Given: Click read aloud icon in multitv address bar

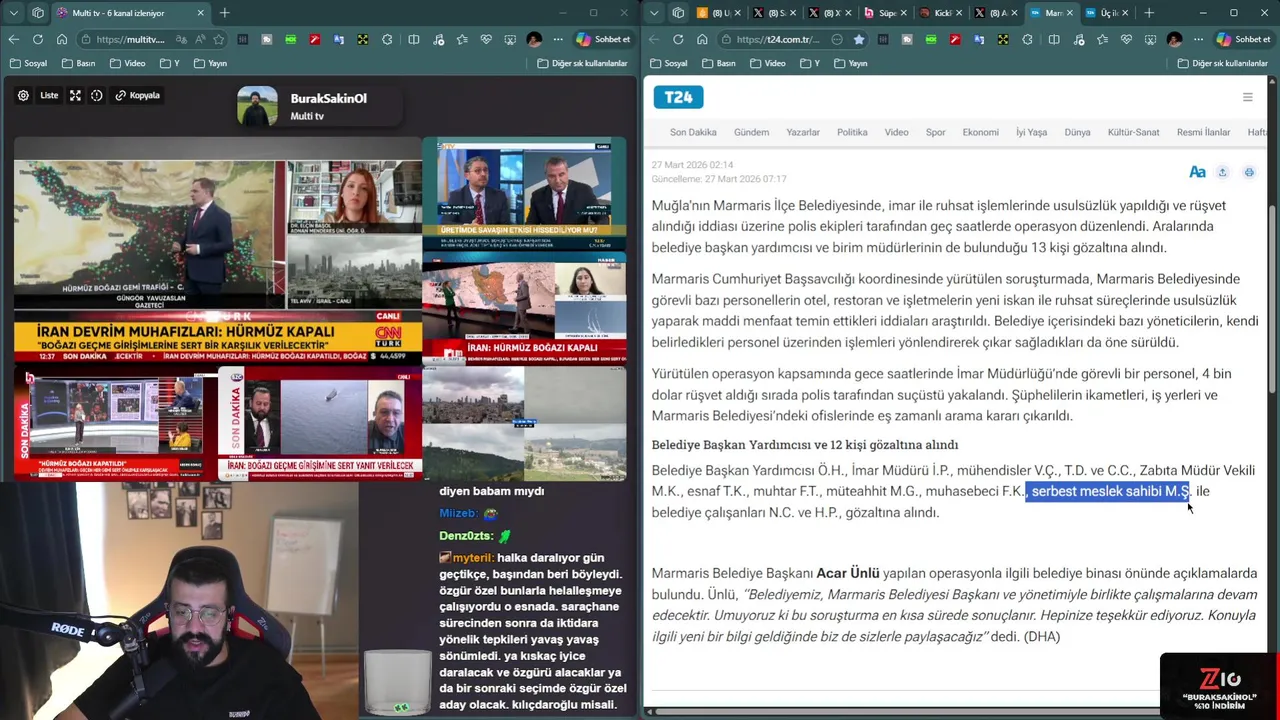Looking at the screenshot, I should pyautogui.click(x=200, y=39).
